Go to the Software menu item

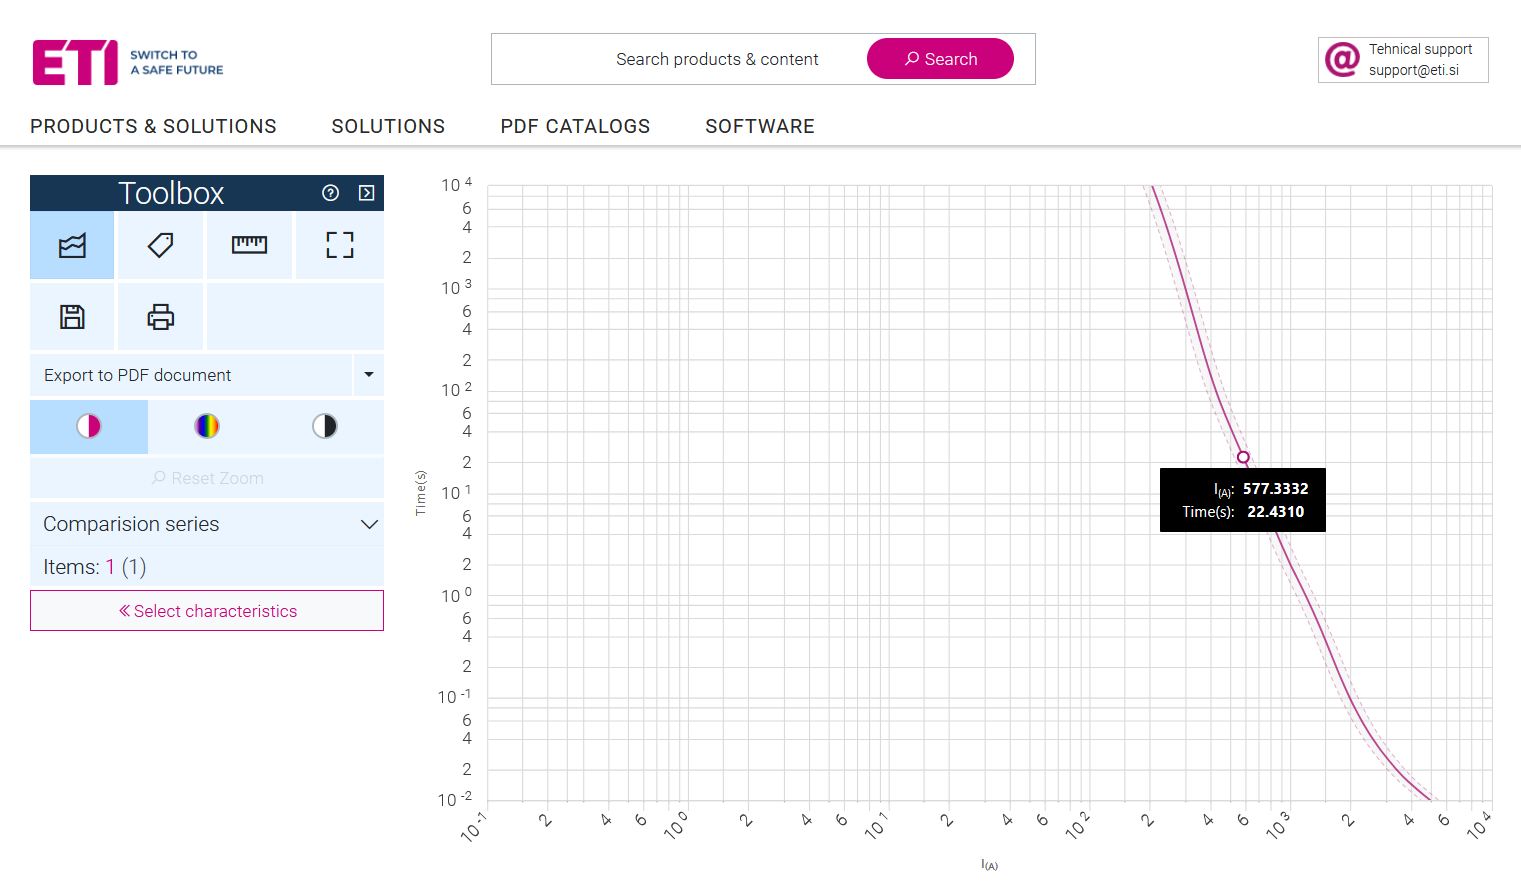[759, 126]
